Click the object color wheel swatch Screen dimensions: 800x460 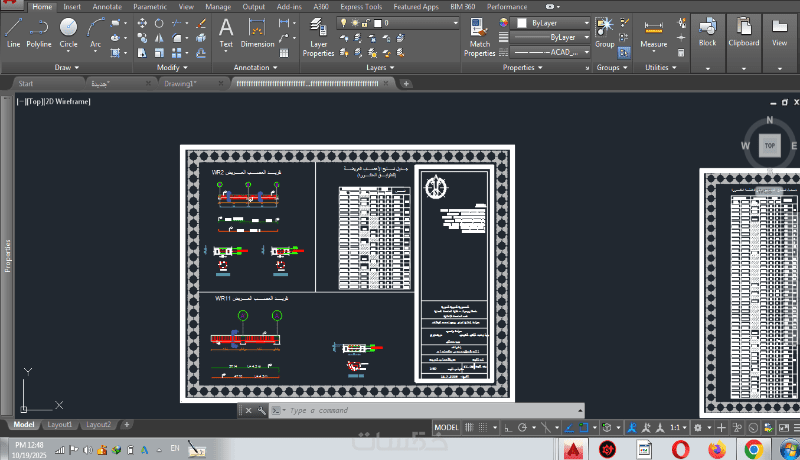click(502, 22)
